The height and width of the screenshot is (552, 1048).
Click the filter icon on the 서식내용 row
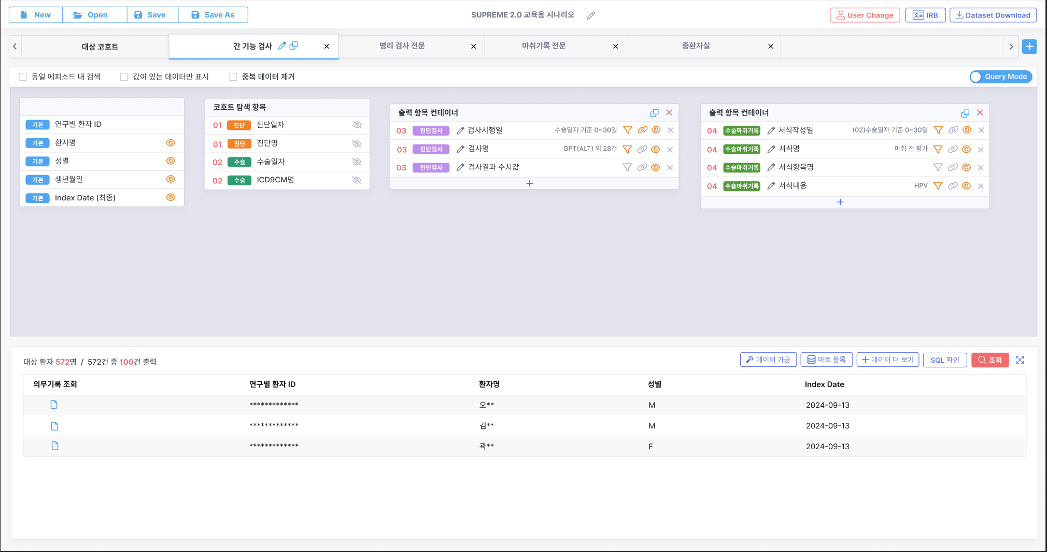(x=938, y=186)
